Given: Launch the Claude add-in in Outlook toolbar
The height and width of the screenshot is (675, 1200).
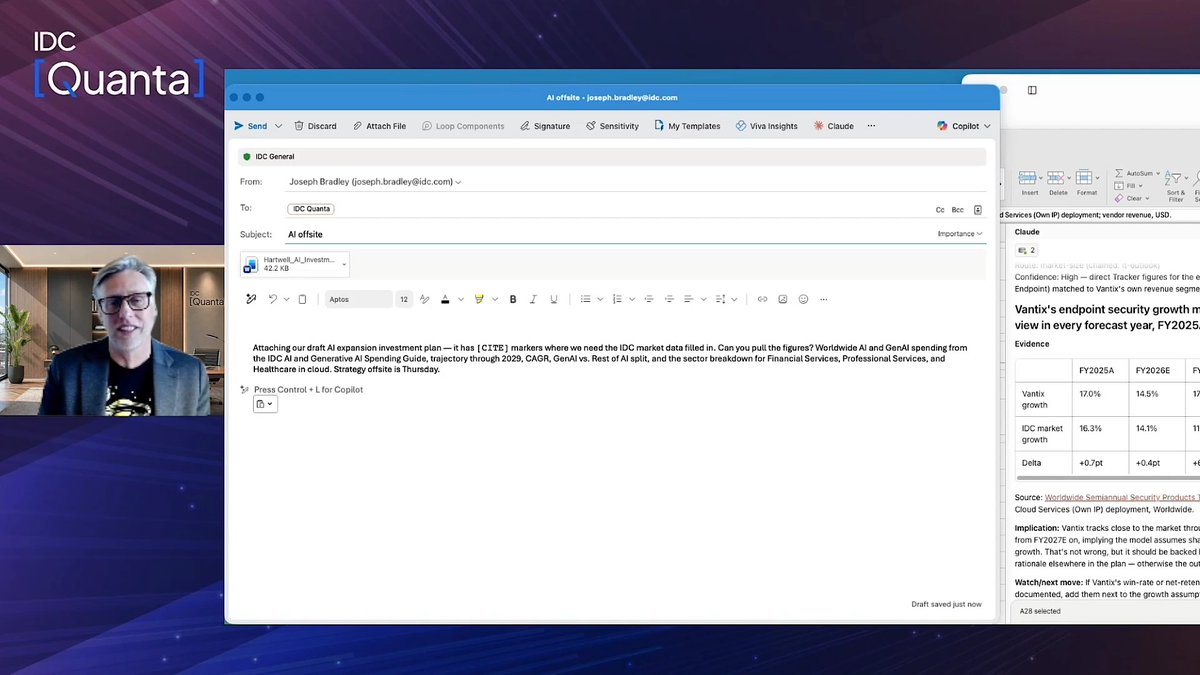Looking at the screenshot, I should click(833, 126).
